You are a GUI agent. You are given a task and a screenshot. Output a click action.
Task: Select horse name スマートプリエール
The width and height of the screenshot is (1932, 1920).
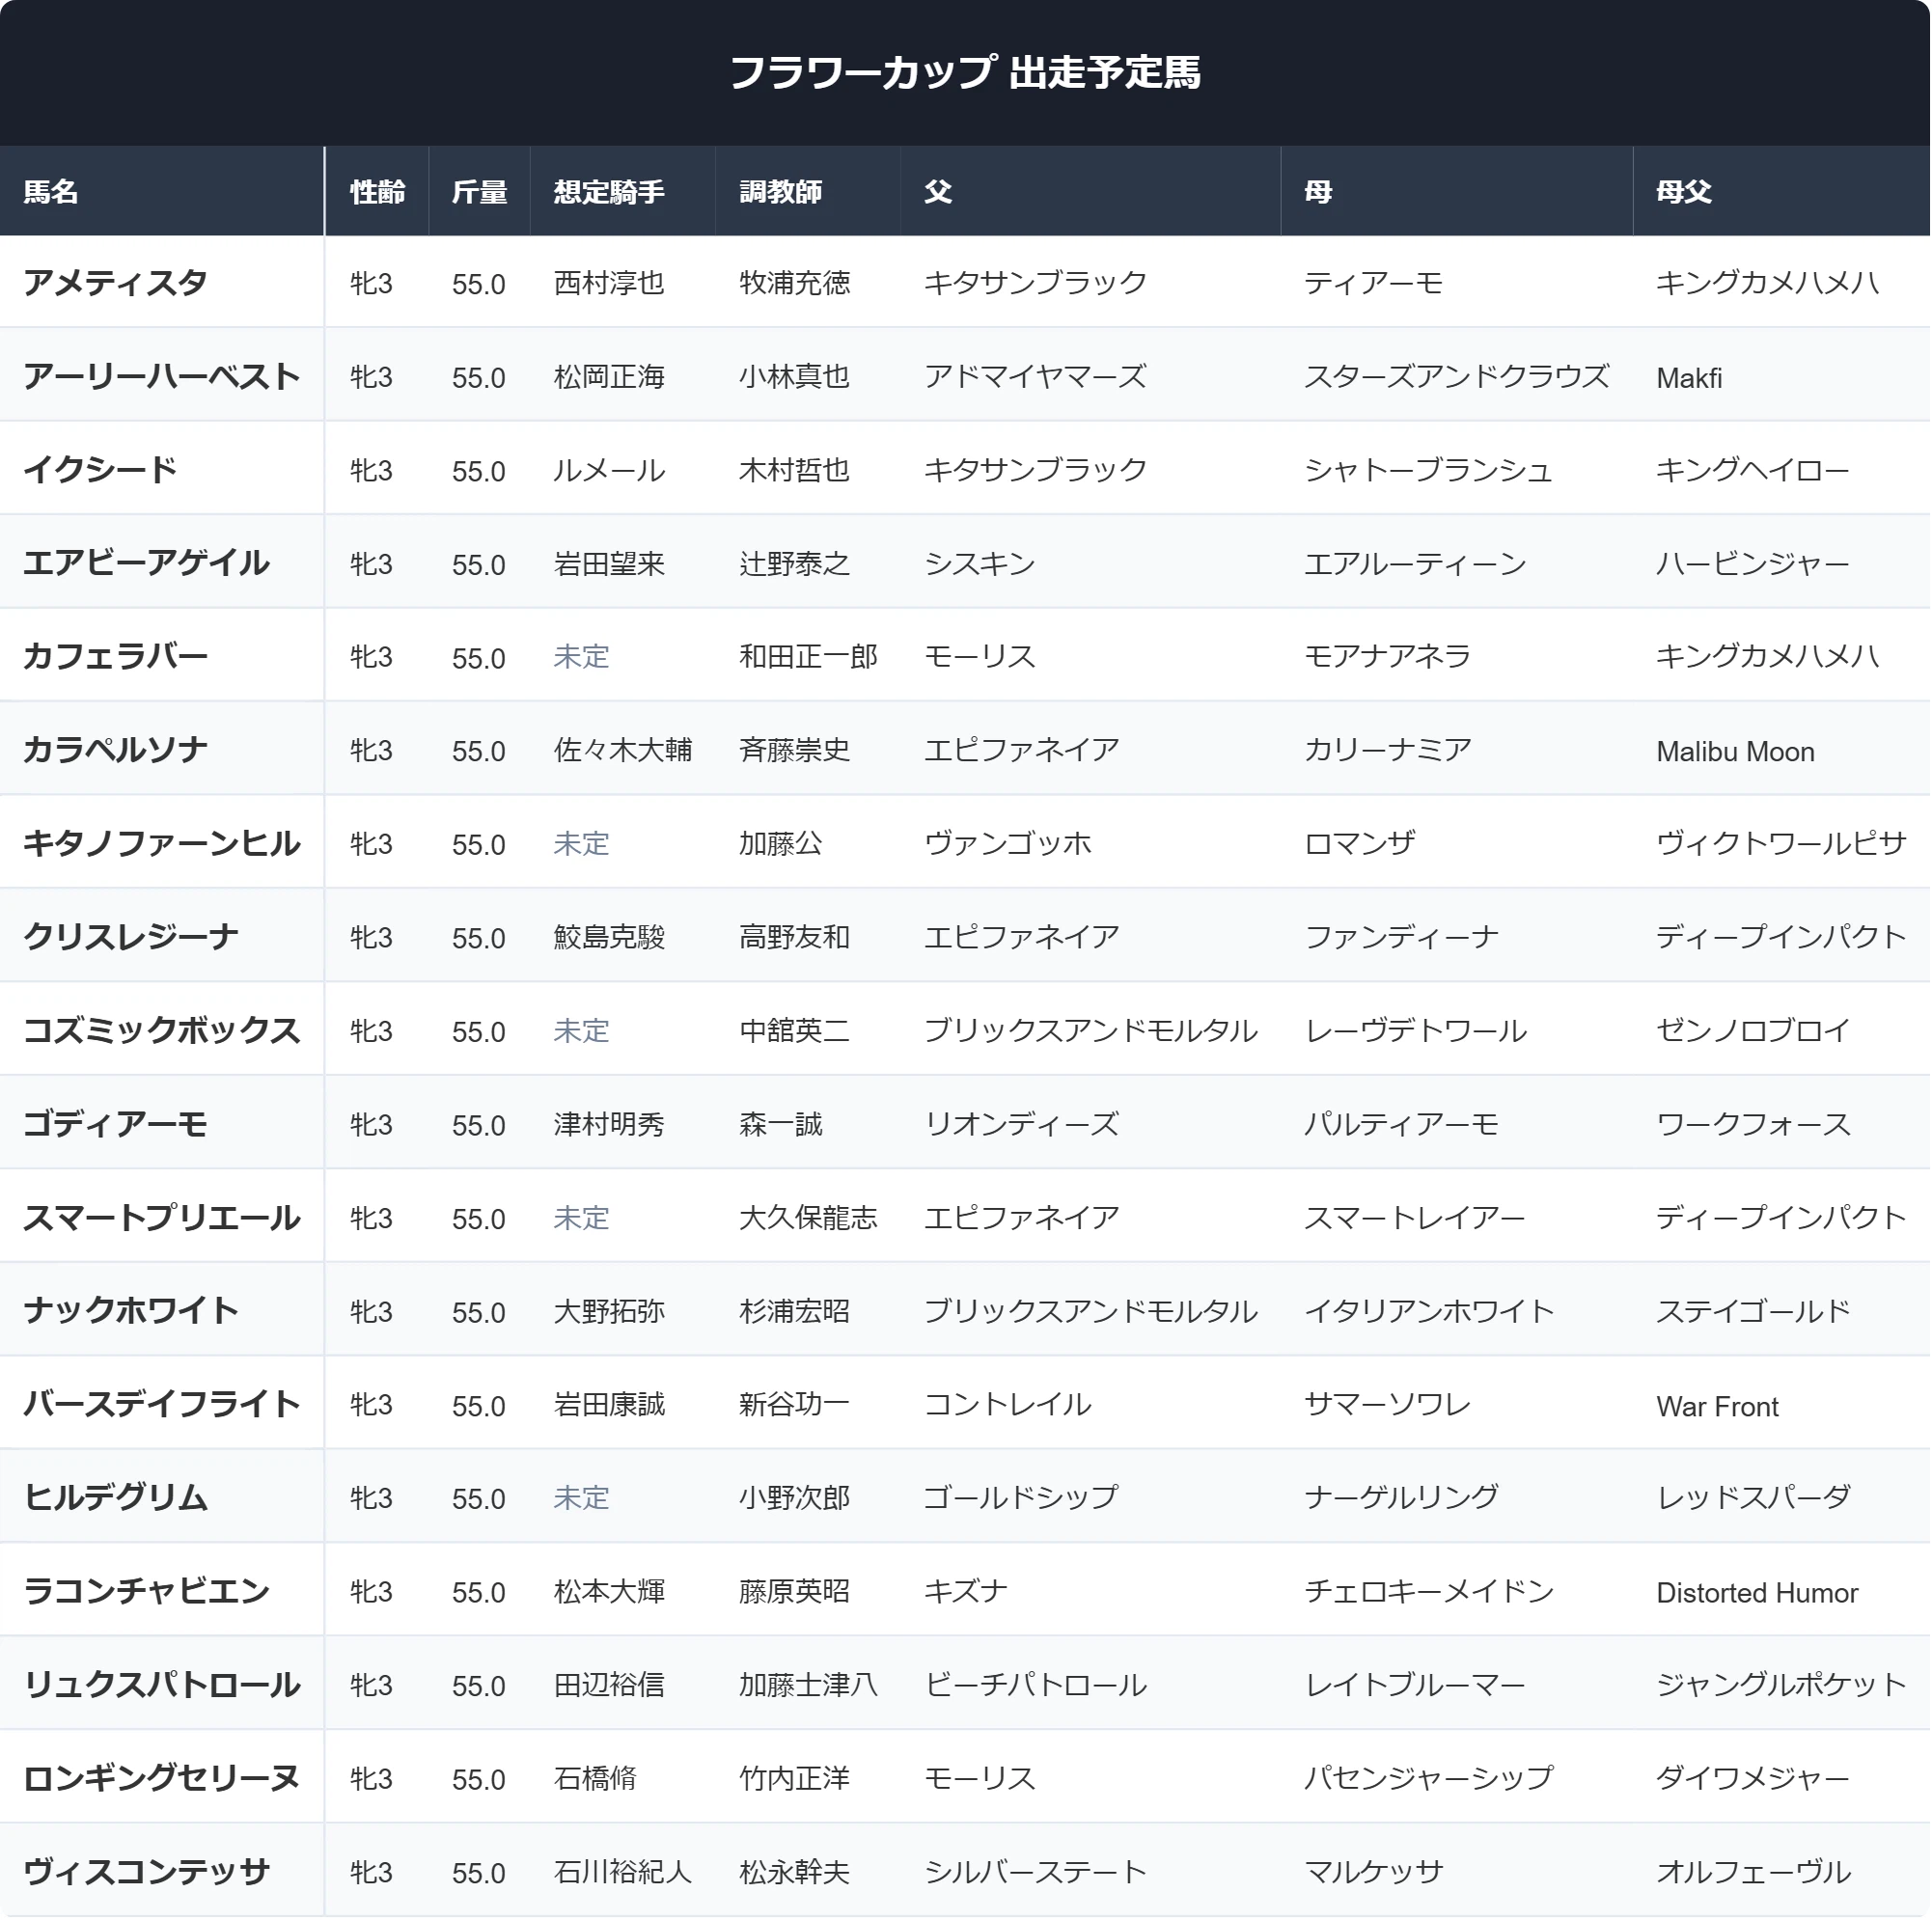pos(162,1218)
